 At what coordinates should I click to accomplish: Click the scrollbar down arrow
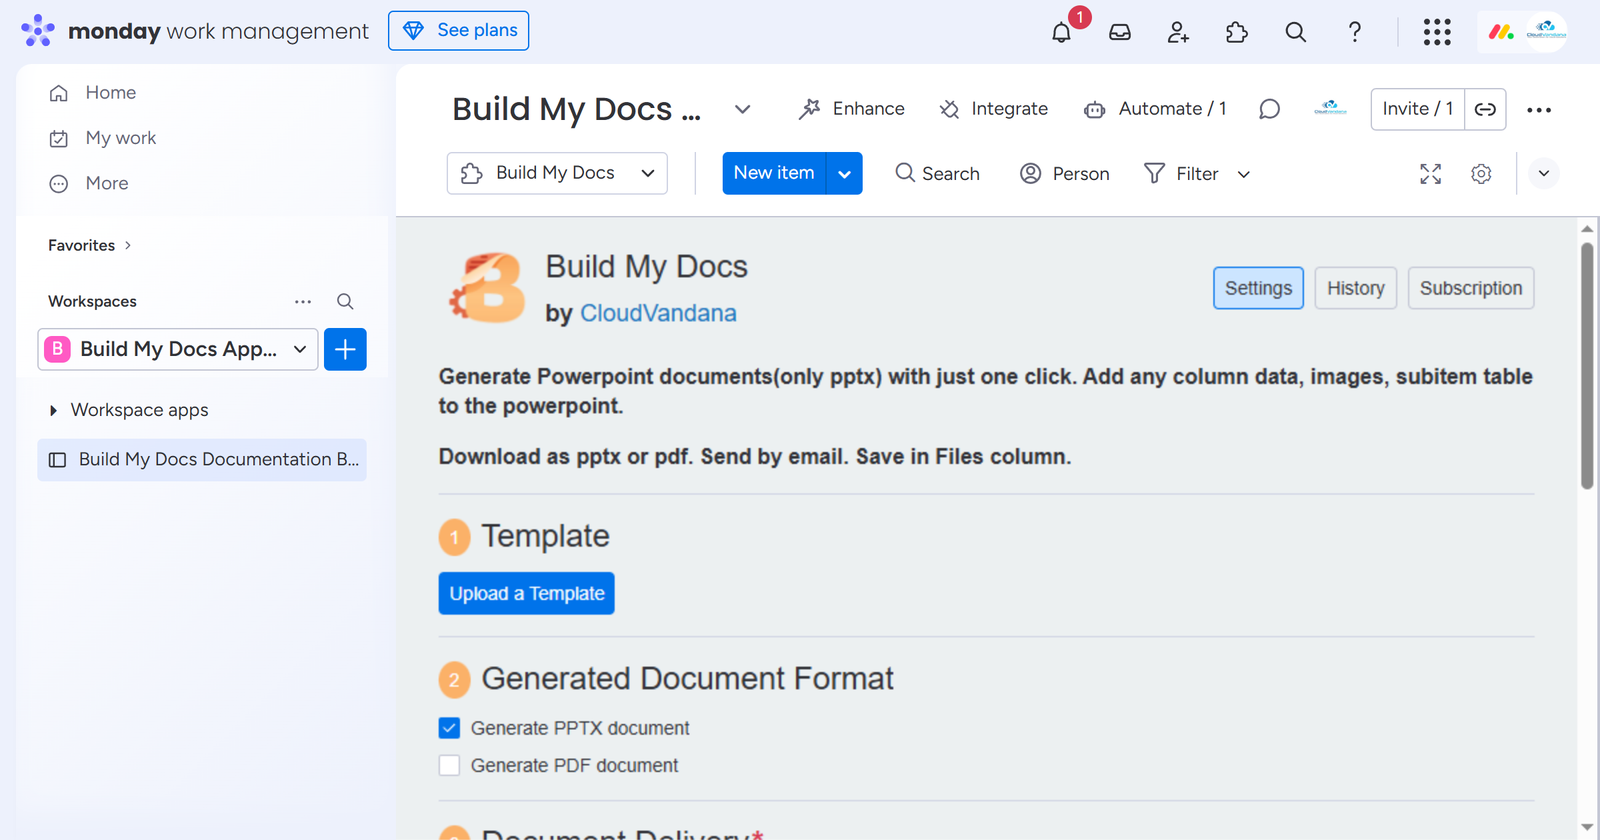click(x=1587, y=828)
